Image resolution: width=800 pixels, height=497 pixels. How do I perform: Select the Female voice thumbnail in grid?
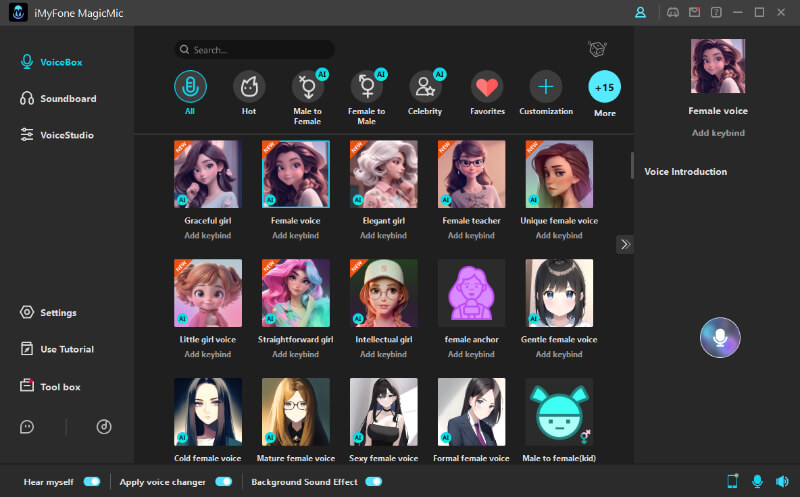coord(296,174)
